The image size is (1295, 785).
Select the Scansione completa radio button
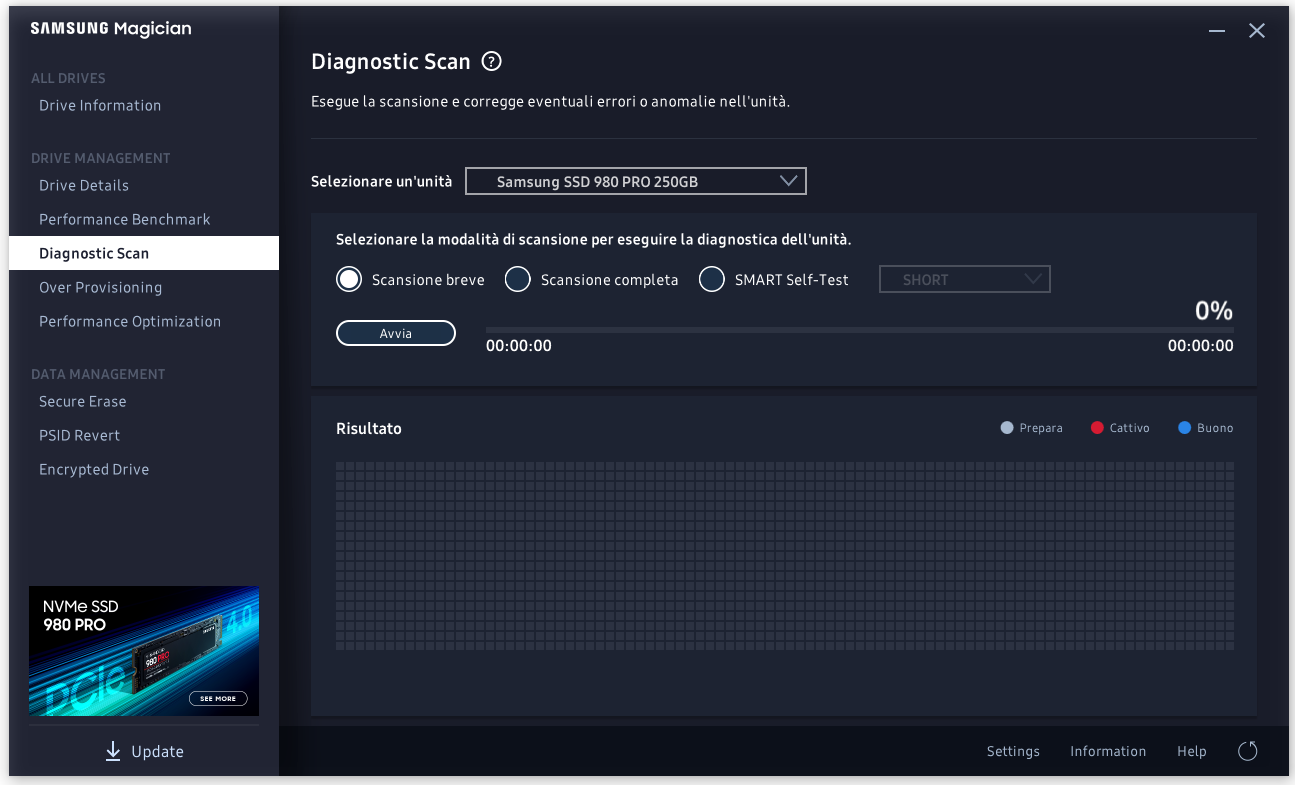517,280
